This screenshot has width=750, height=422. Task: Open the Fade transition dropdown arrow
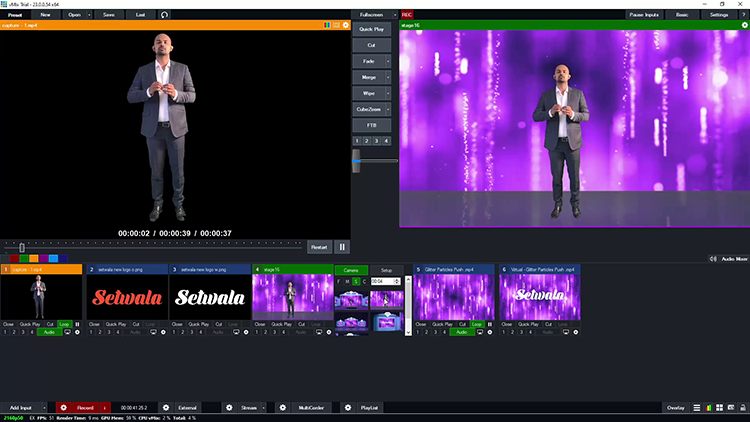pyautogui.click(x=388, y=60)
